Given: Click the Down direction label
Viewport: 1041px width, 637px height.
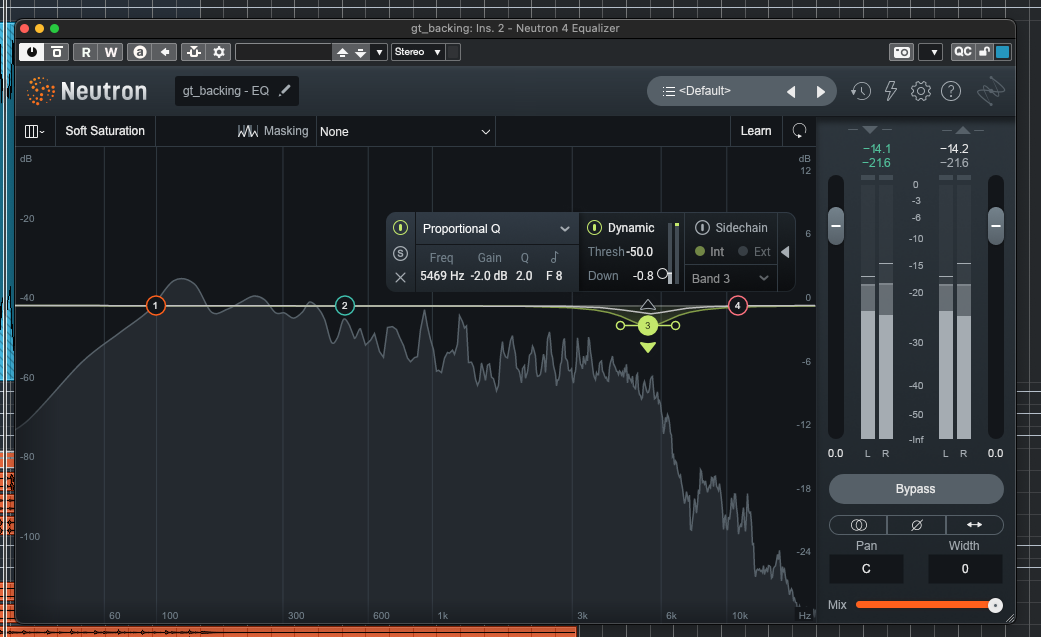Looking at the screenshot, I should click(x=603, y=276).
